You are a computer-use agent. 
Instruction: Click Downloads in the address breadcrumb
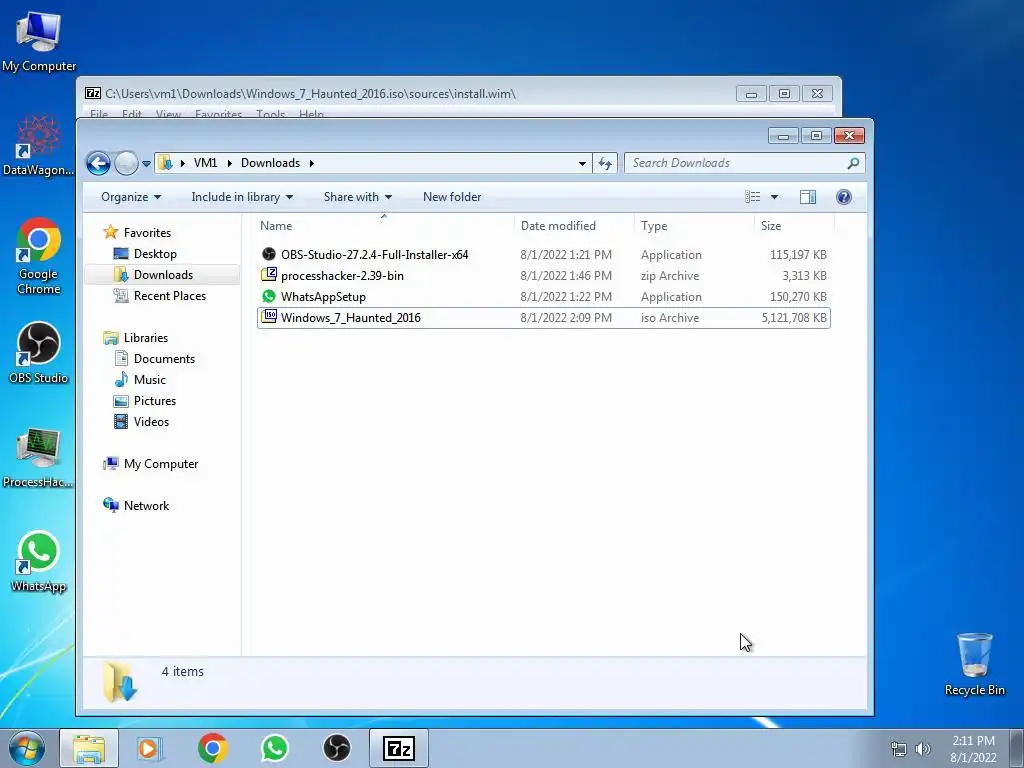[x=270, y=163]
